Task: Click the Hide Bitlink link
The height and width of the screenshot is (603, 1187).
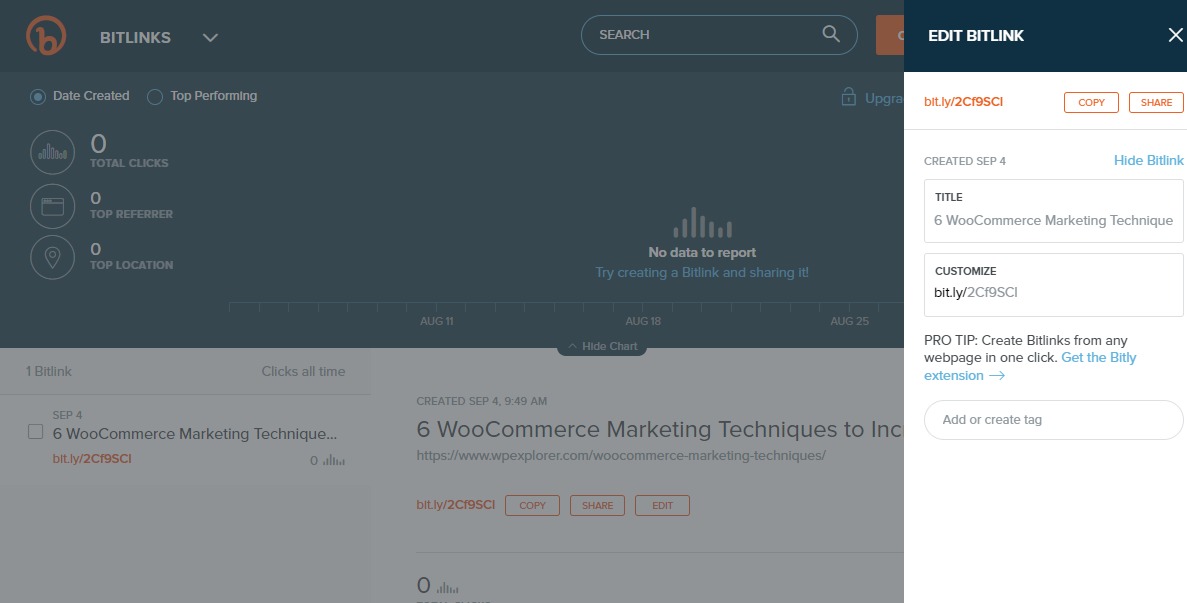Action: pyautogui.click(x=1148, y=160)
